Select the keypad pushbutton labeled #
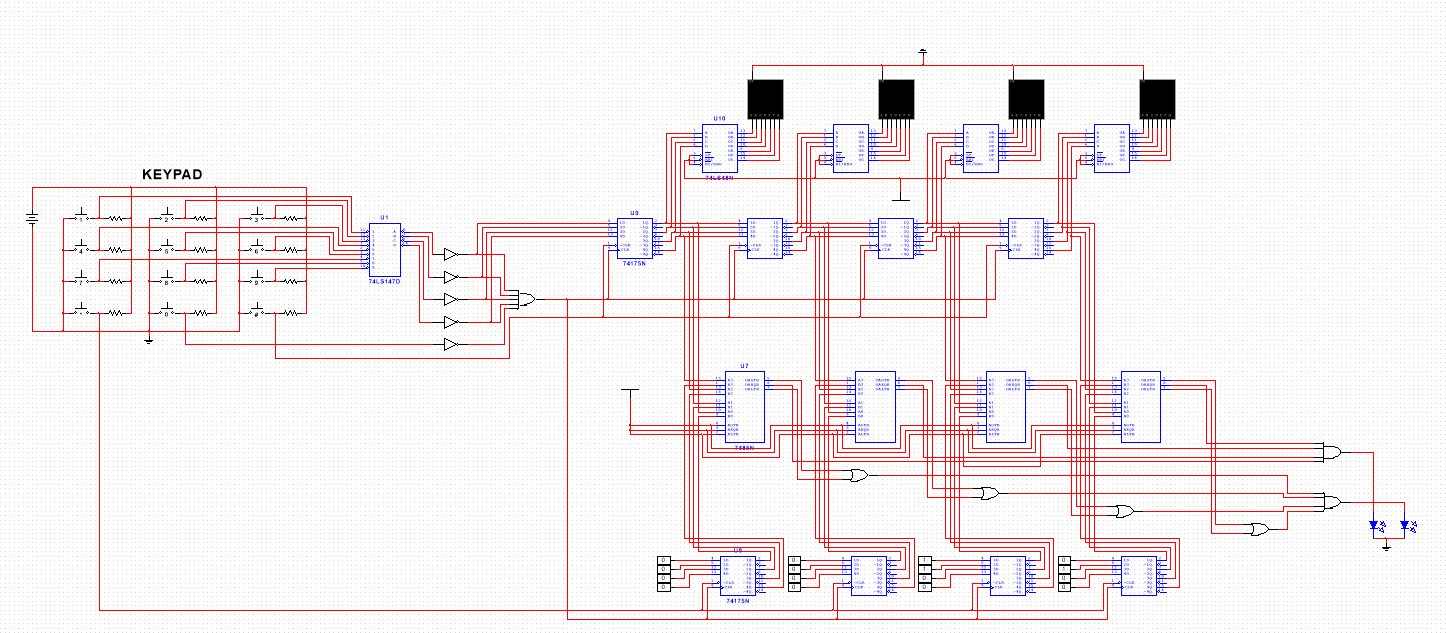The image size is (1446, 633). (x=257, y=310)
